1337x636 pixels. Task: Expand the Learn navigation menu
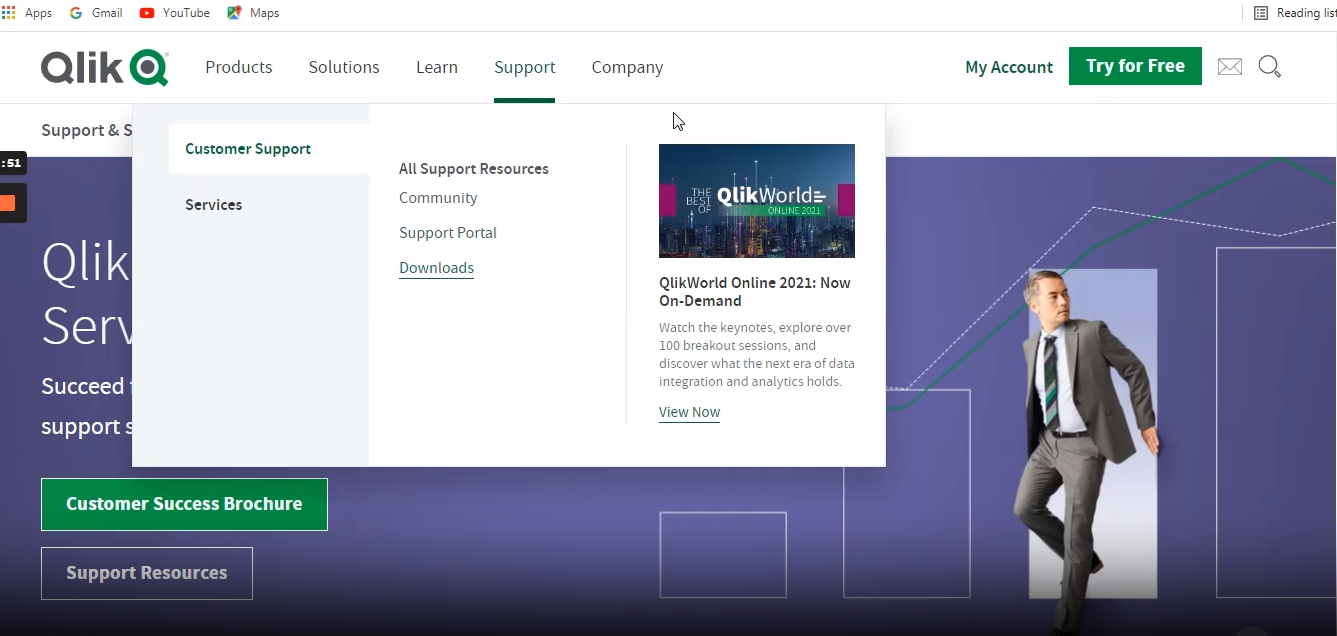pos(436,67)
